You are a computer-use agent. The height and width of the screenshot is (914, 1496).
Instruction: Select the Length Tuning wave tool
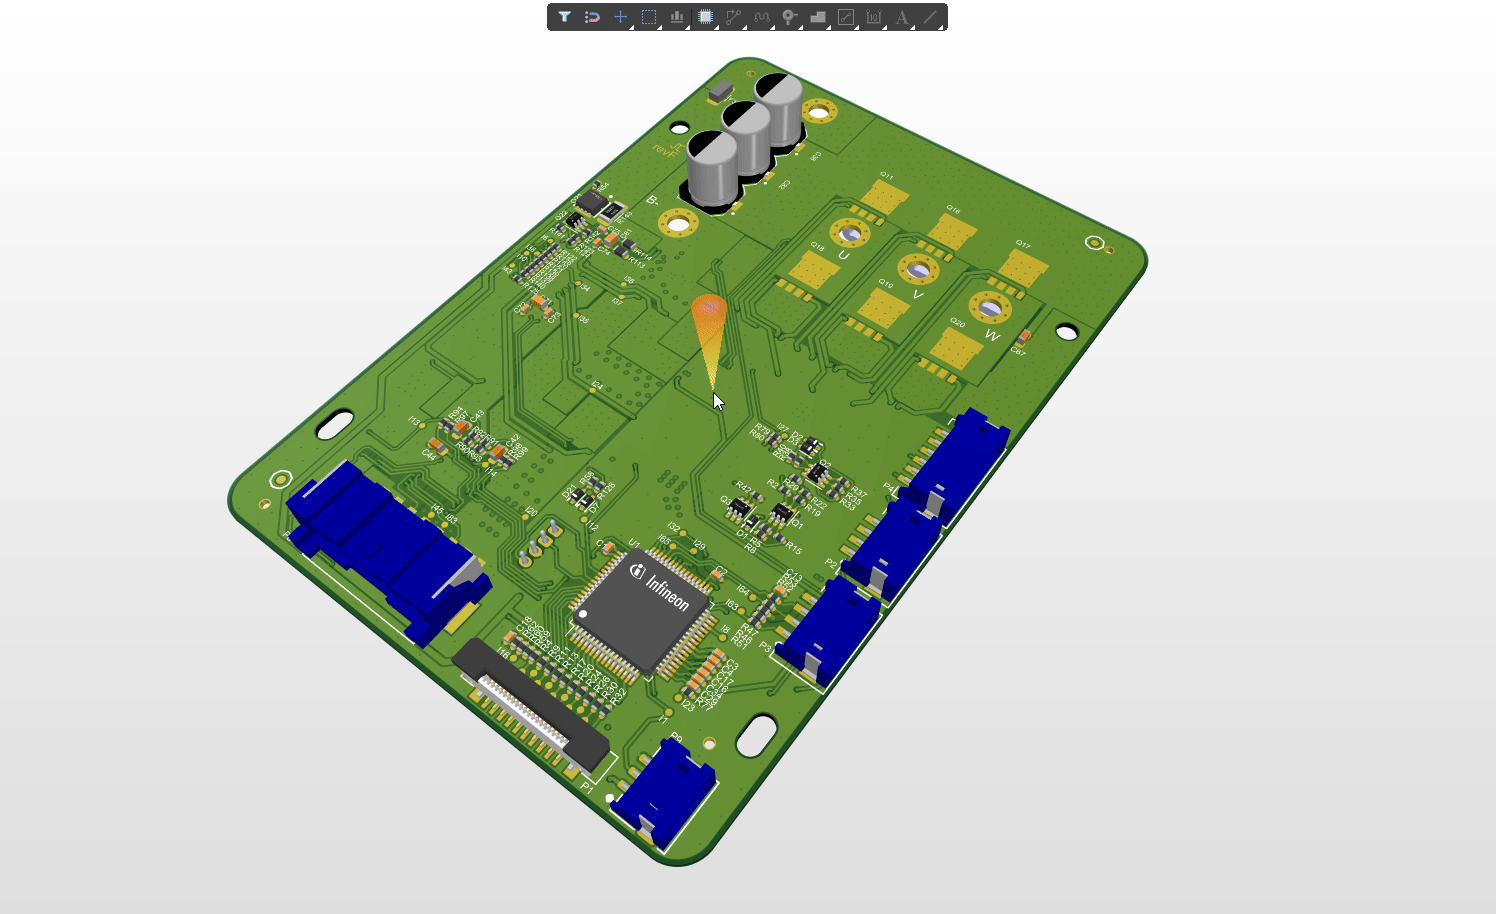tap(762, 17)
